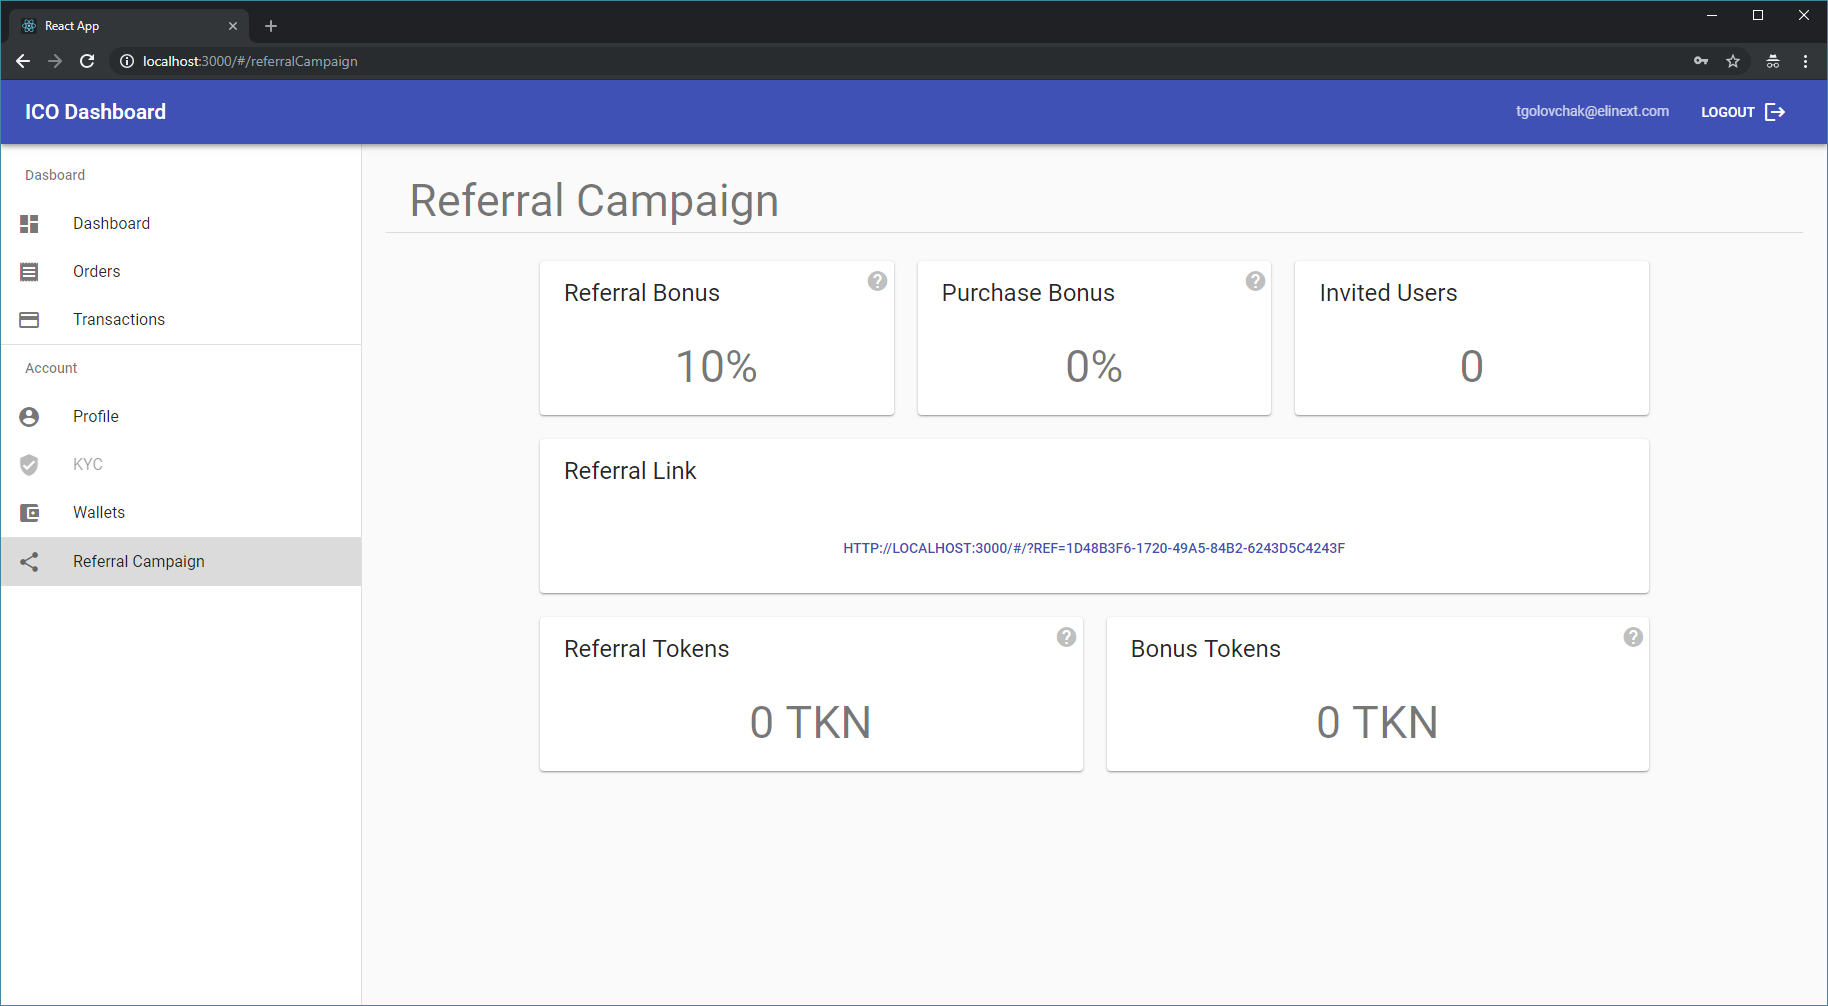Click the Dashboard grid icon in sidebar
Viewport: 1828px width, 1006px height.
(29, 224)
